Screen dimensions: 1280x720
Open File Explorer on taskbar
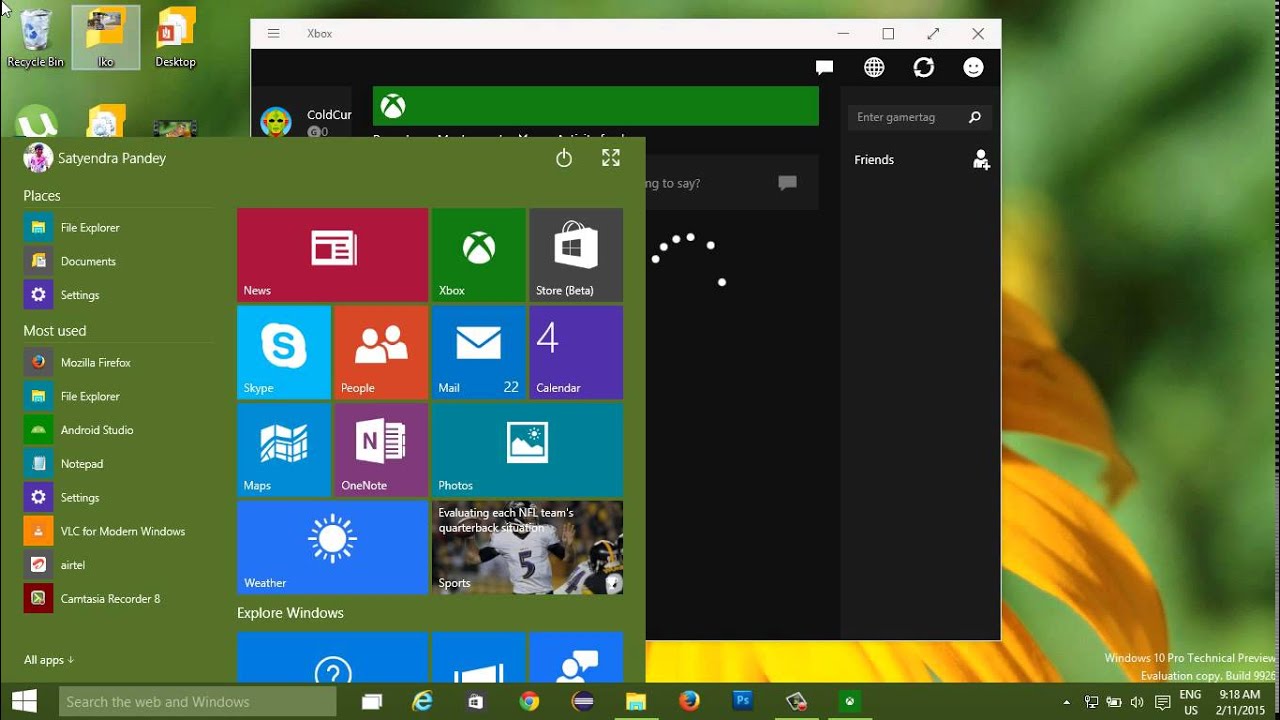[636, 702]
